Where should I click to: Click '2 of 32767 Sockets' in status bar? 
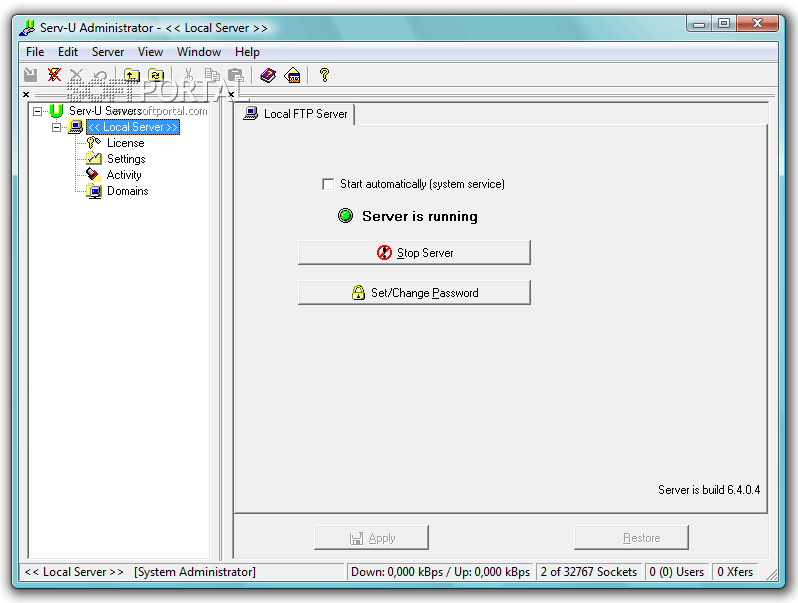tap(589, 572)
